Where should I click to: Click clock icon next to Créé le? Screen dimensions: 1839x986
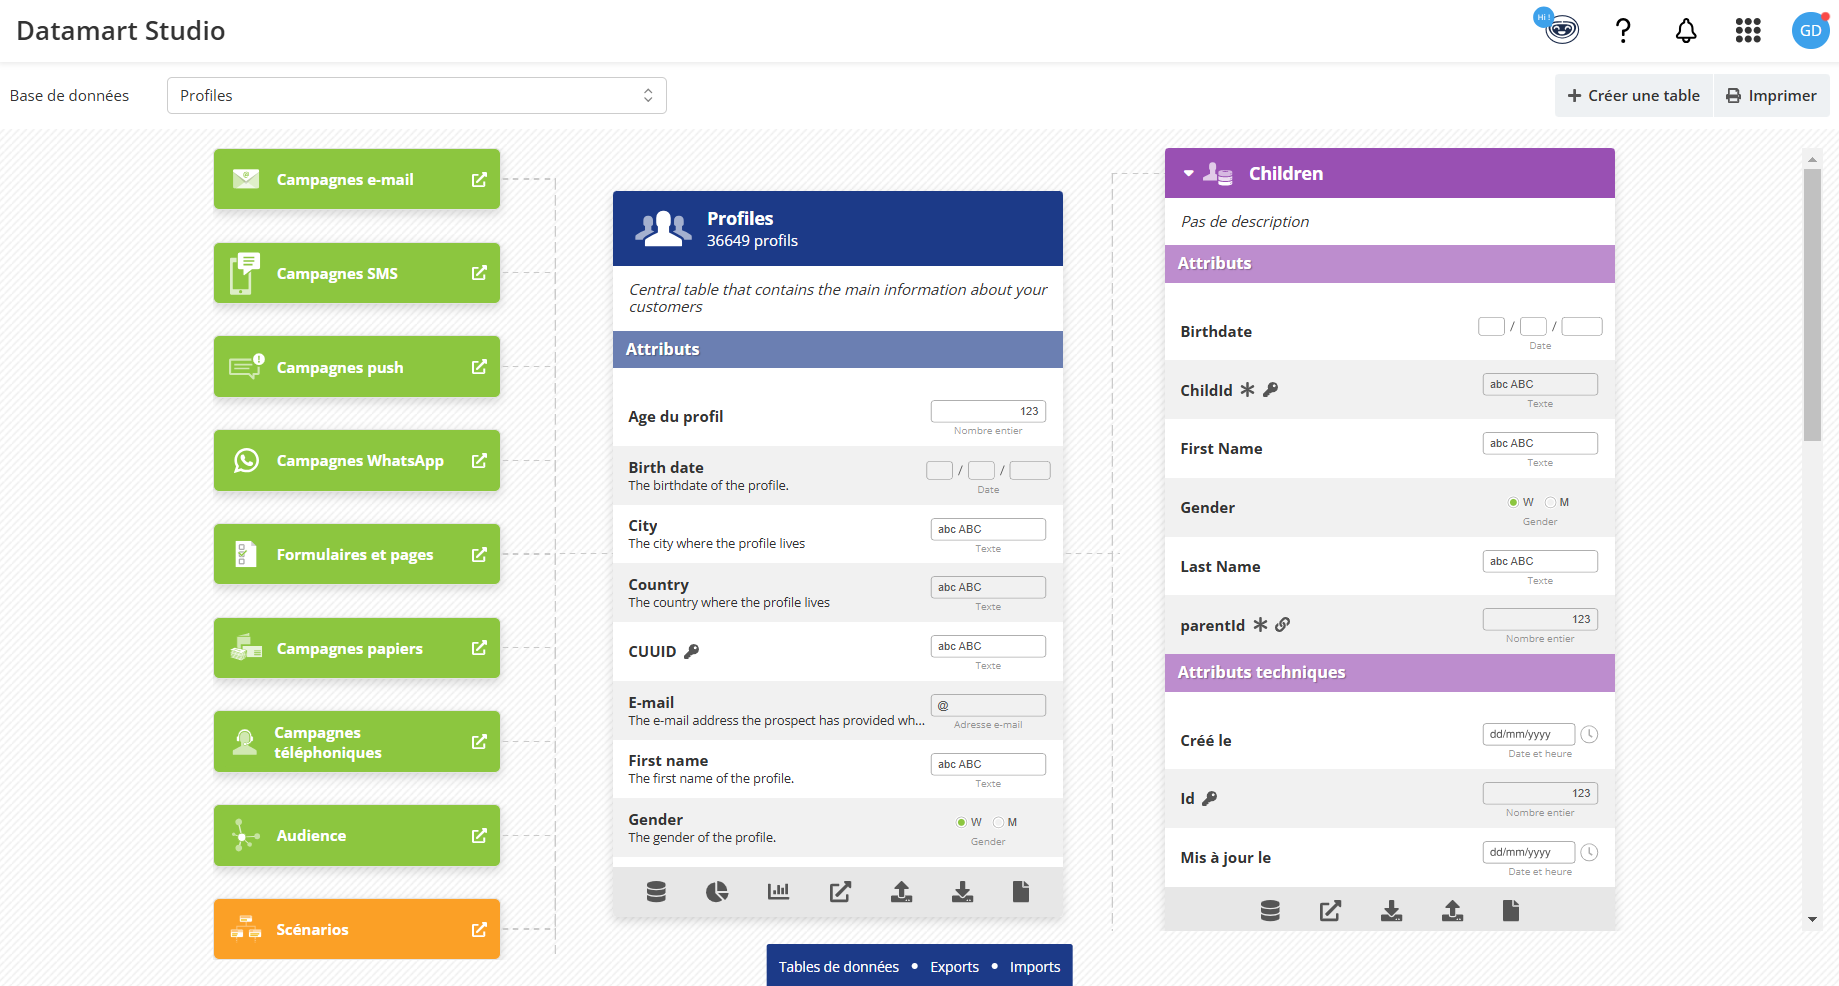click(1589, 734)
